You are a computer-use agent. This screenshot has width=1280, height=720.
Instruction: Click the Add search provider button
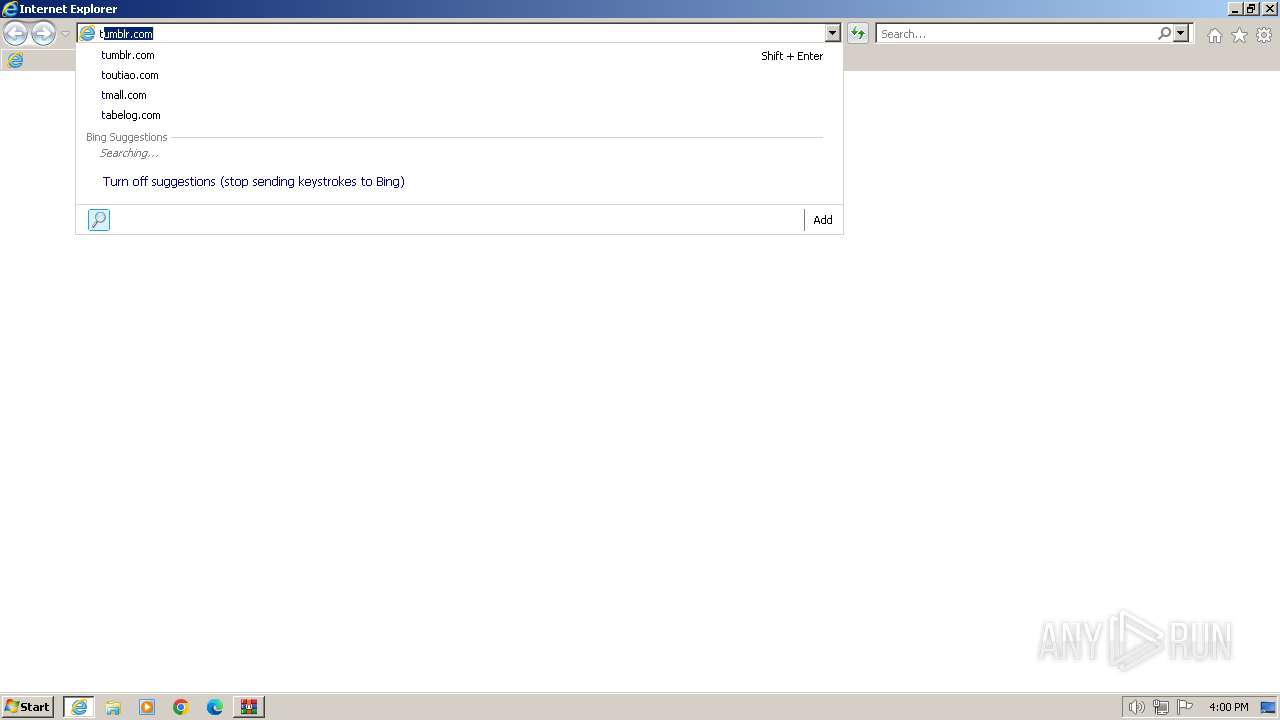pos(823,220)
